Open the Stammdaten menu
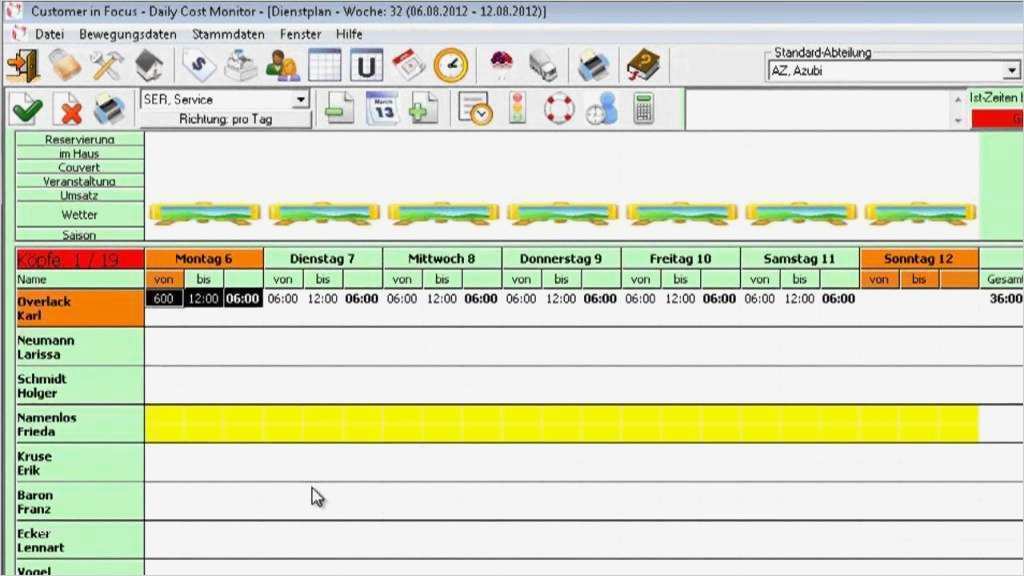Image resolution: width=1024 pixels, height=576 pixels. point(231,33)
